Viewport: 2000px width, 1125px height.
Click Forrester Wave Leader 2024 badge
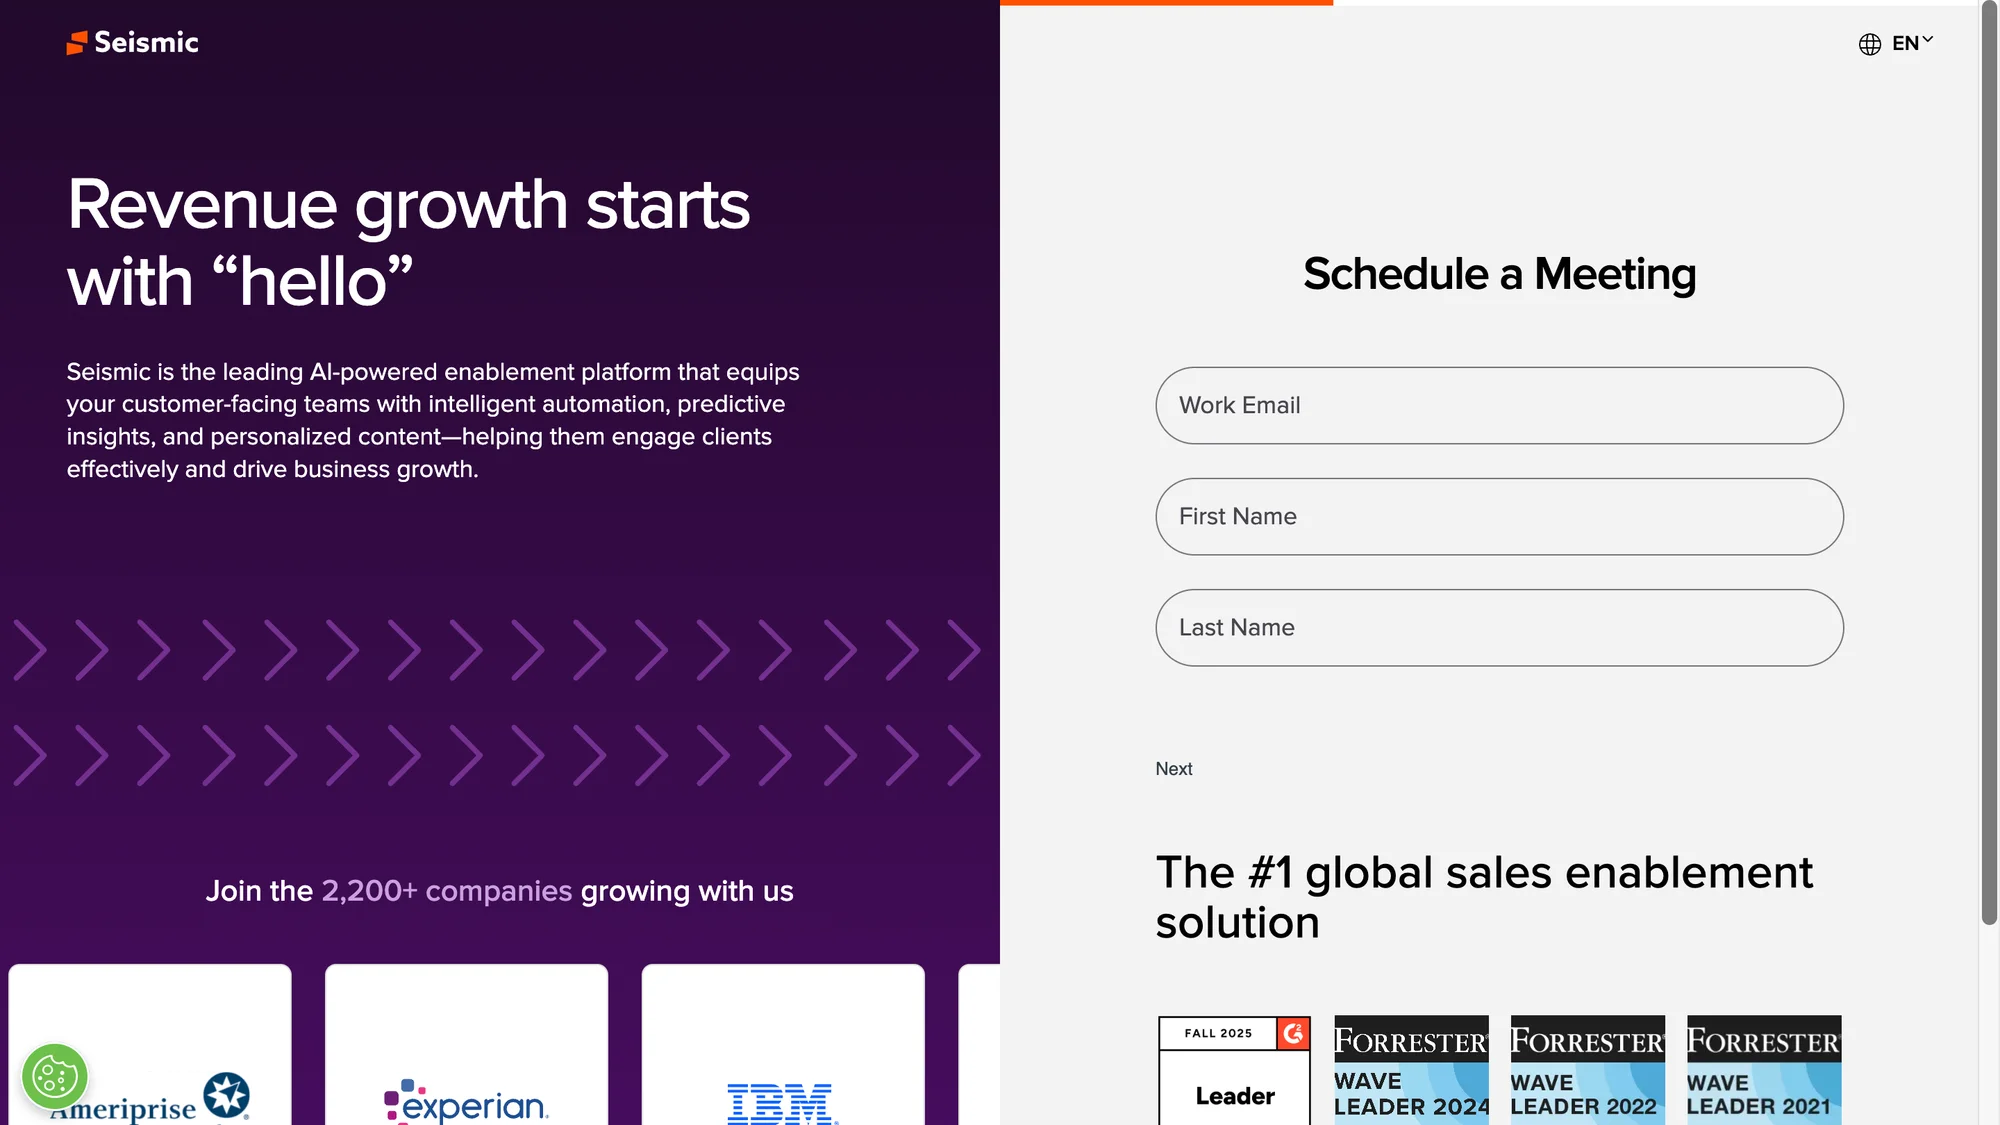click(1411, 1071)
